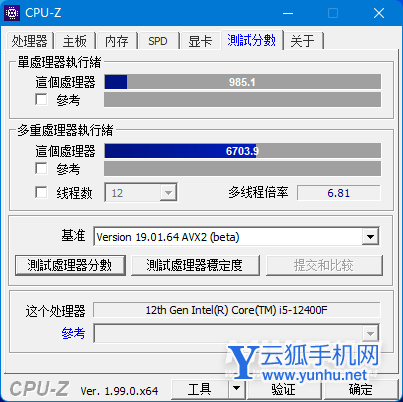The image size is (403, 402).
Task: Open the 处理器 tab
Action: (30, 41)
